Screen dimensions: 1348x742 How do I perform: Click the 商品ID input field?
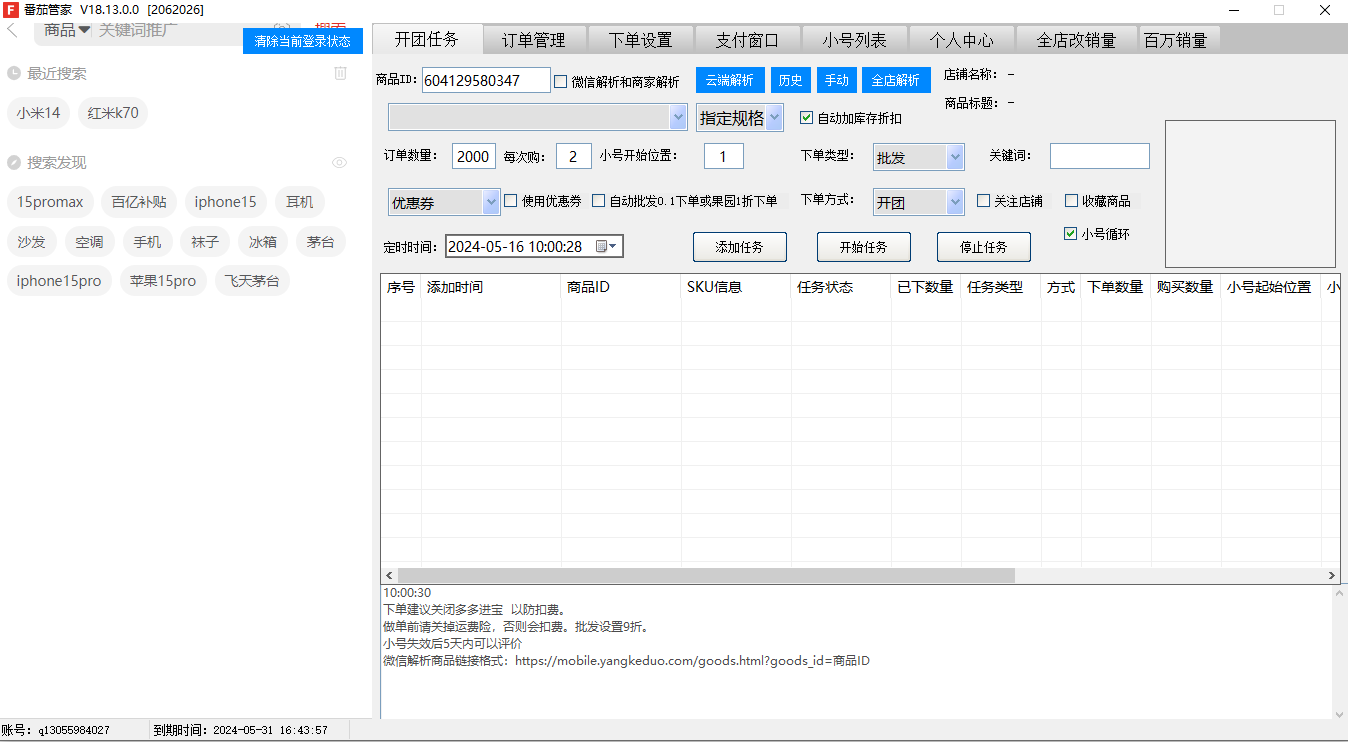point(486,80)
